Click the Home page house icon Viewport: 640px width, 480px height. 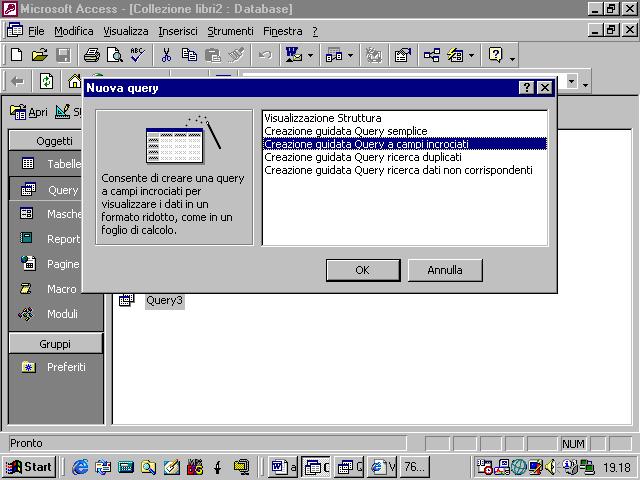tap(74, 81)
